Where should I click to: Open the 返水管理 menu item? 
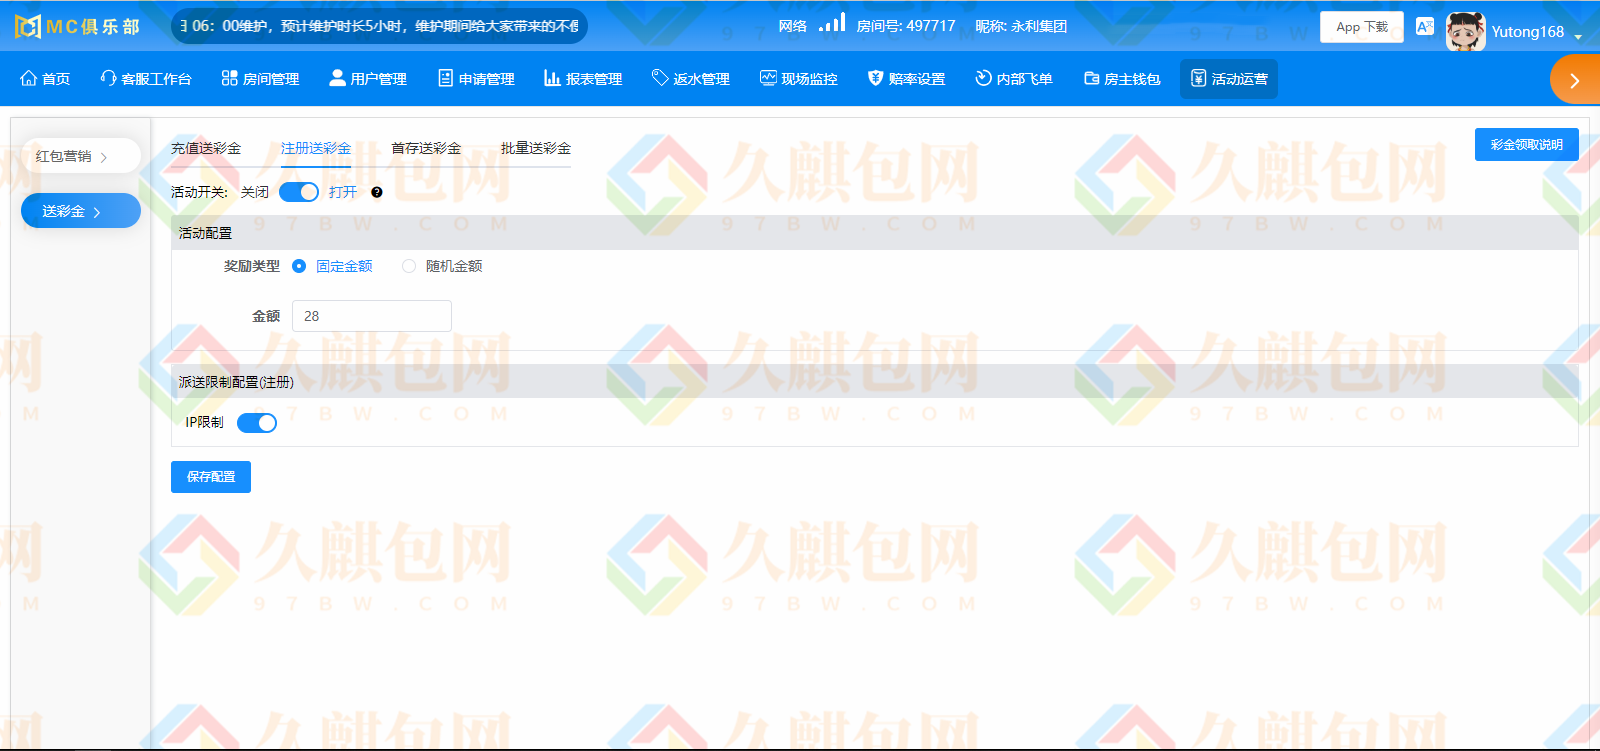691,79
